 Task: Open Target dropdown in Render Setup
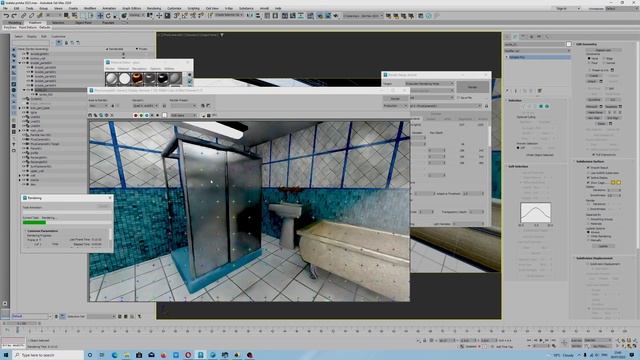coord(429,83)
